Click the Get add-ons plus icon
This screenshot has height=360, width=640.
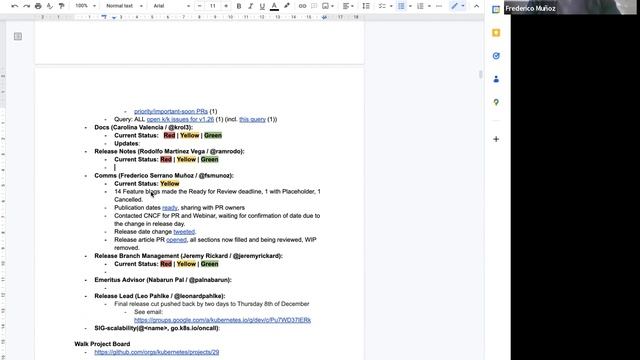click(x=496, y=139)
